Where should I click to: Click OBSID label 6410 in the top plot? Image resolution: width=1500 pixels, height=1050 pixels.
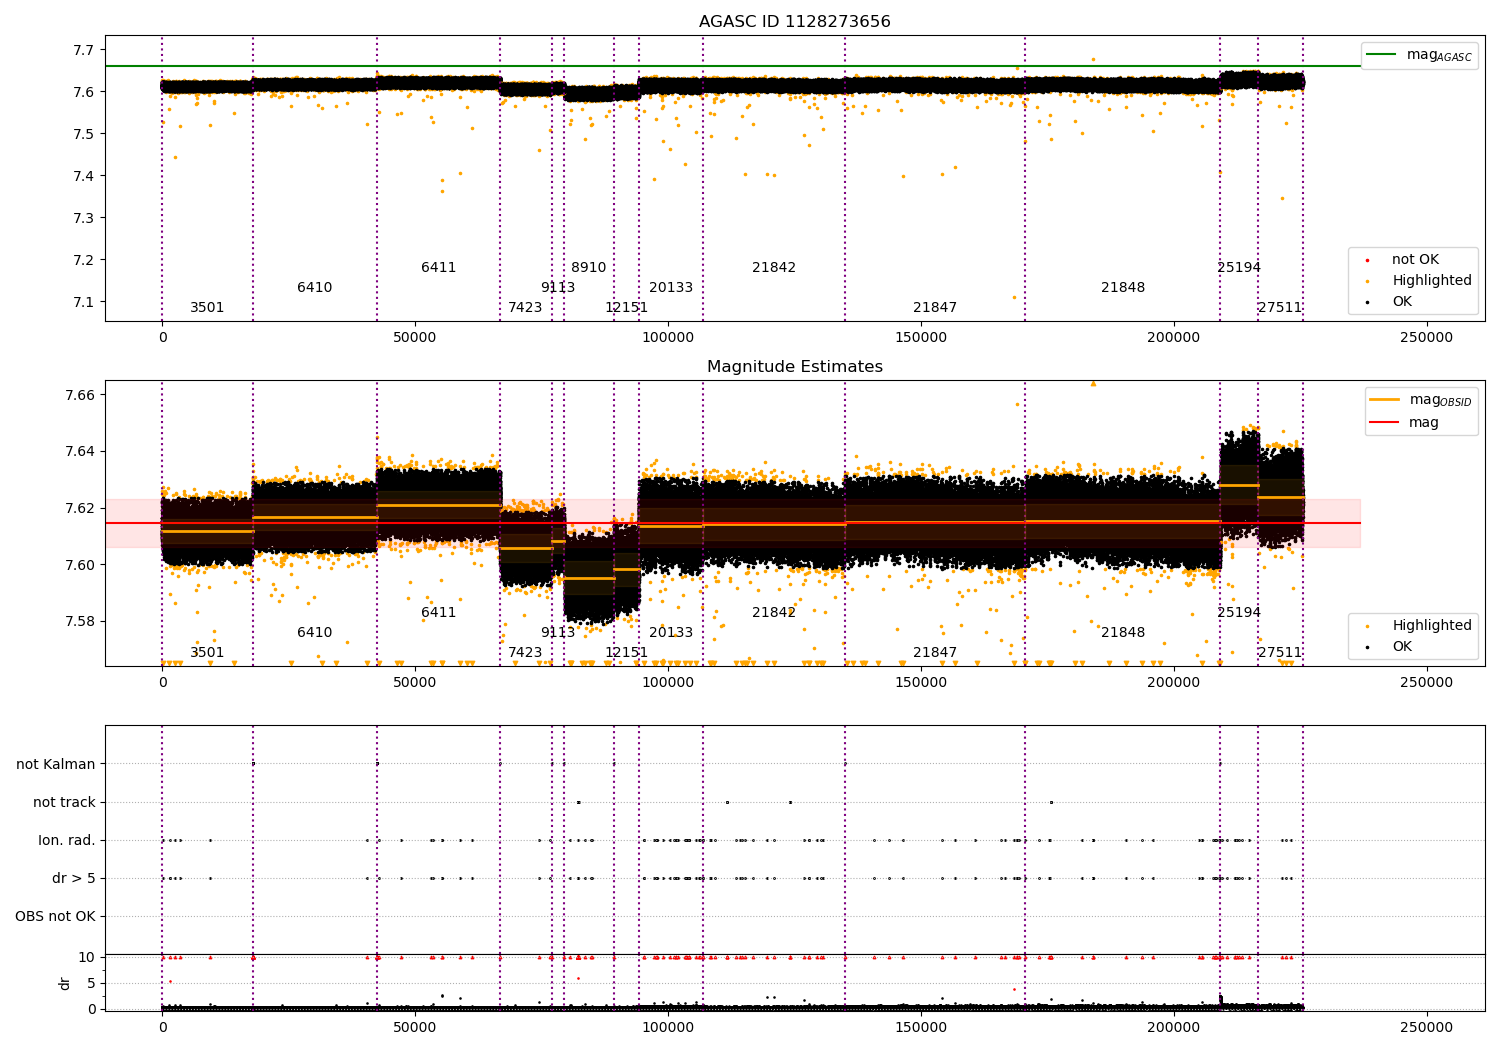tap(314, 288)
